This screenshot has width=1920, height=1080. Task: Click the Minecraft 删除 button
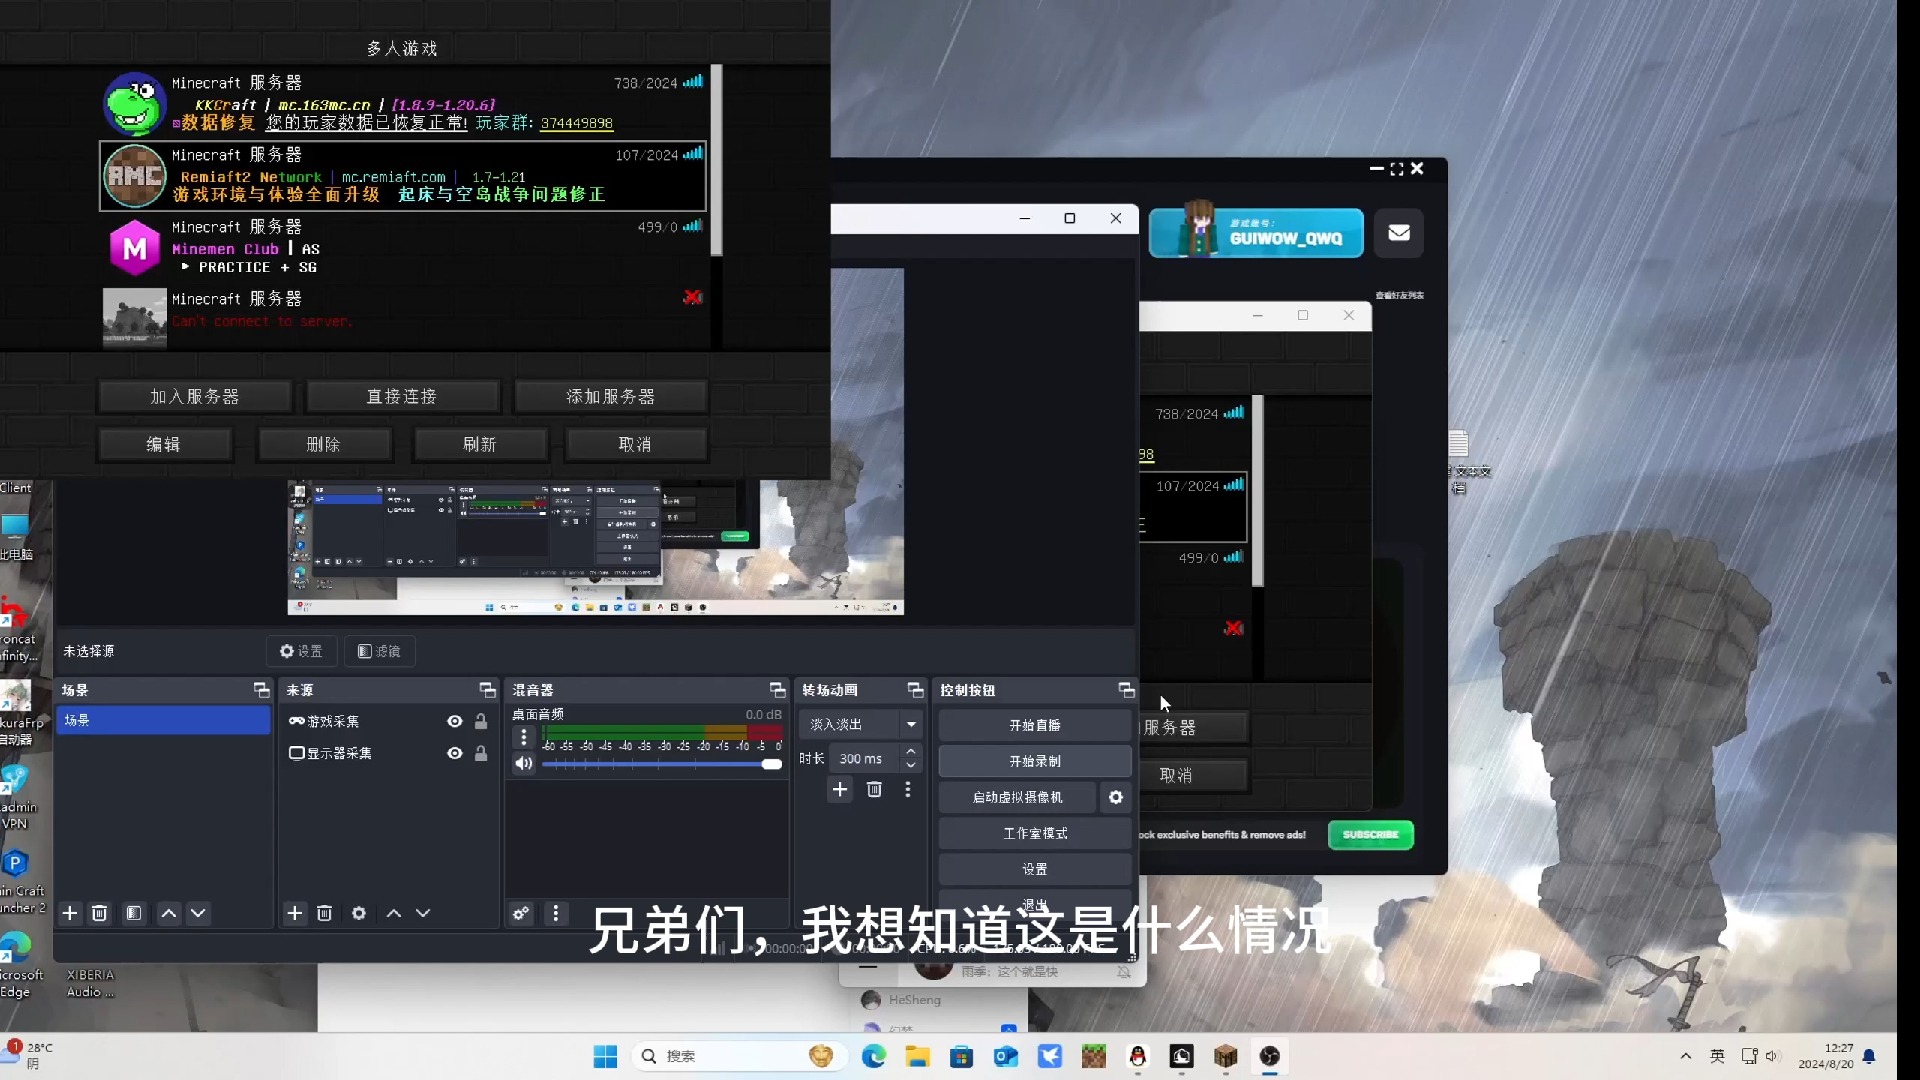coord(324,444)
